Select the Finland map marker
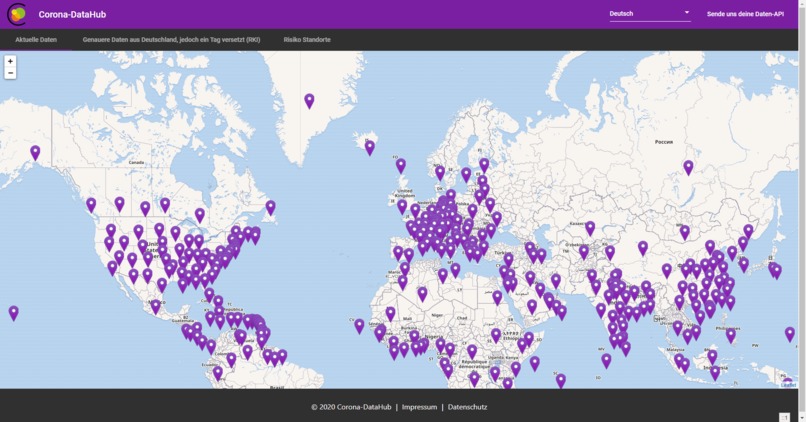This screenshot has width=806, height=422. (x=484, y=165)
